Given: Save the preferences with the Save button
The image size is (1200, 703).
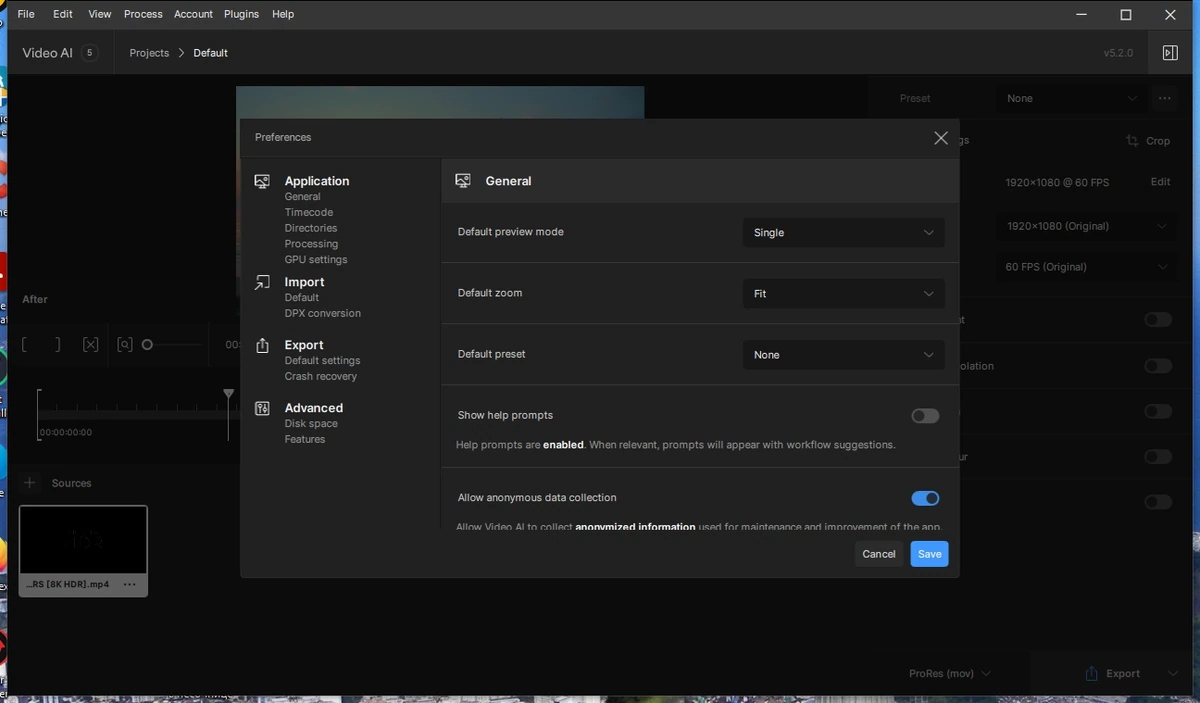Looking at the screenshot, I should tap(929, 554).
